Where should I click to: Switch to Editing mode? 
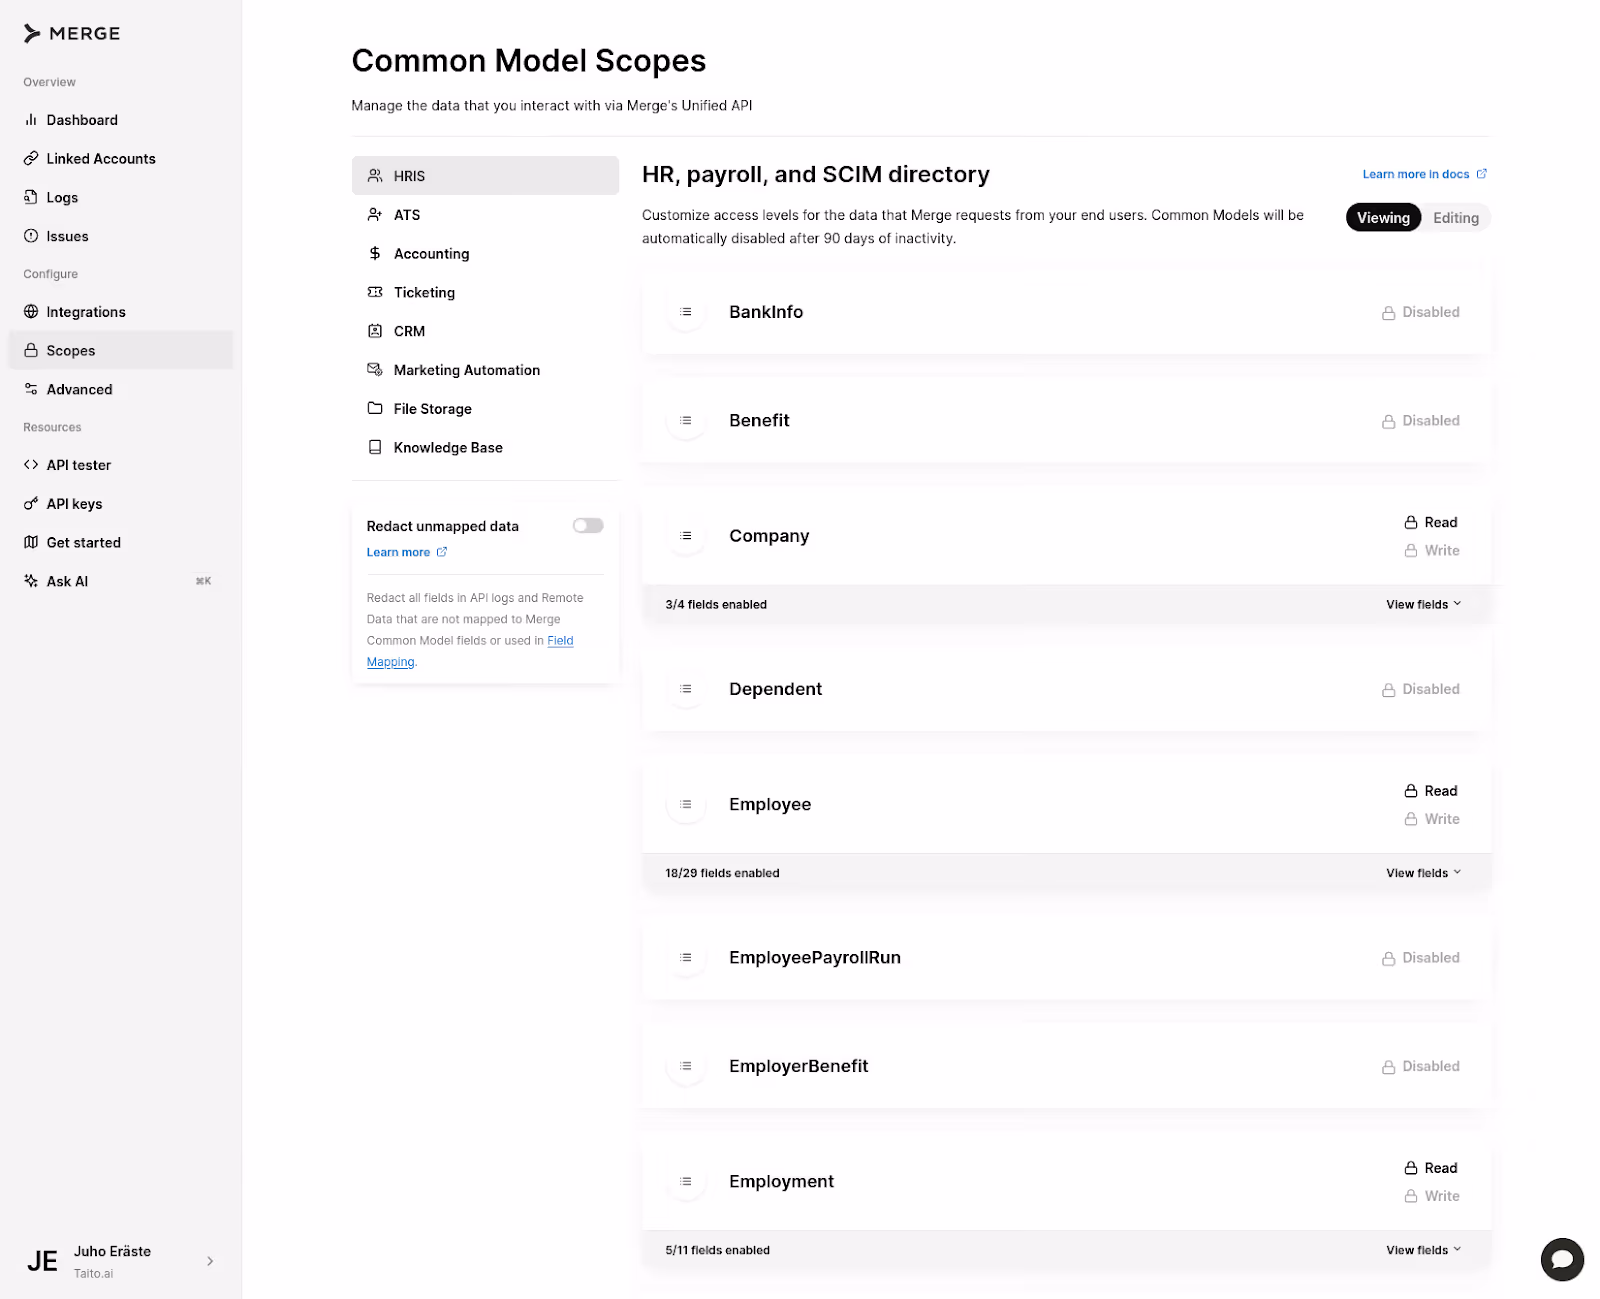point(1455,218)
